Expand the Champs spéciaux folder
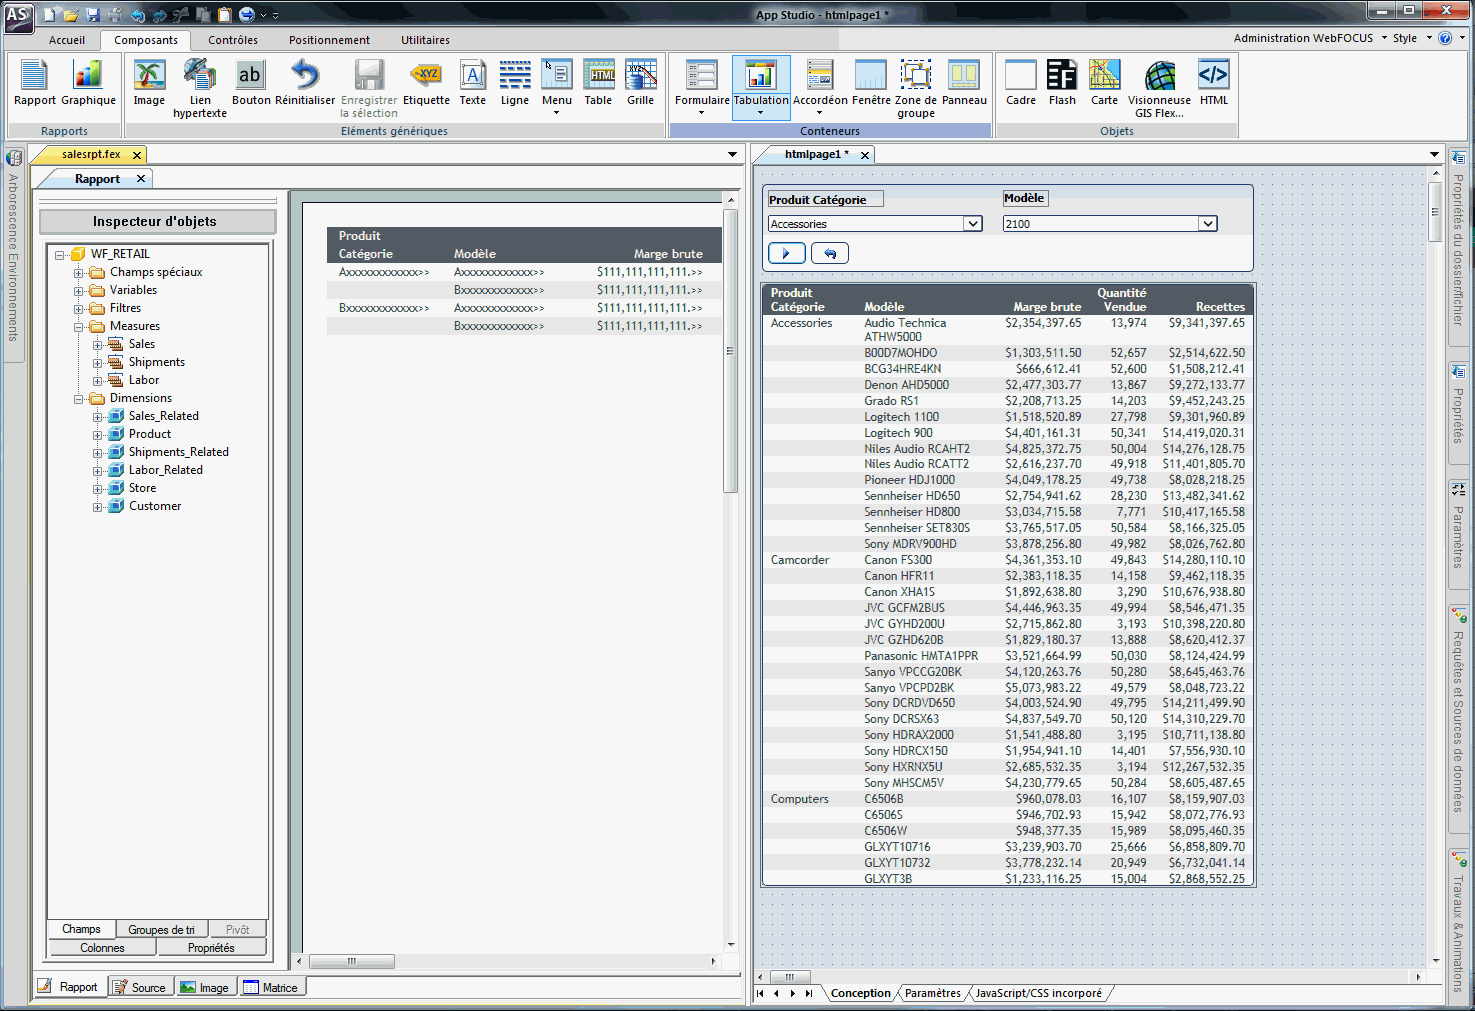Viewport: 1475px width, 1011px height. click(78, 272)
